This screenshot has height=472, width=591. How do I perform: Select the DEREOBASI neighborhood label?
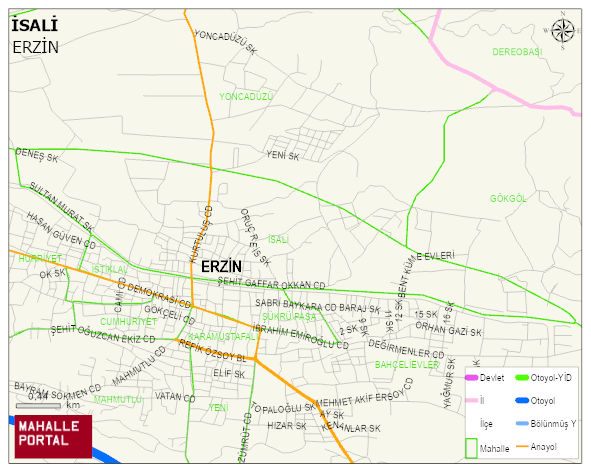(x=517, y=52)
